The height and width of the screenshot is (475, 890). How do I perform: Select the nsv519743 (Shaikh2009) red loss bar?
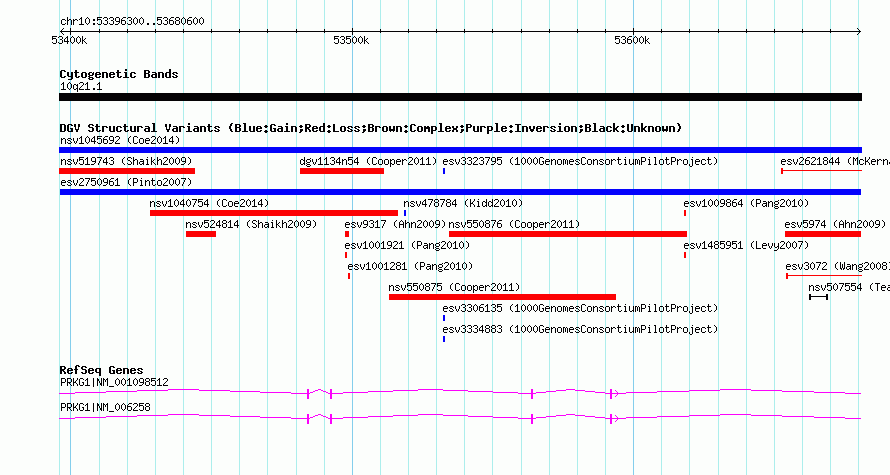tap(127, 171)
